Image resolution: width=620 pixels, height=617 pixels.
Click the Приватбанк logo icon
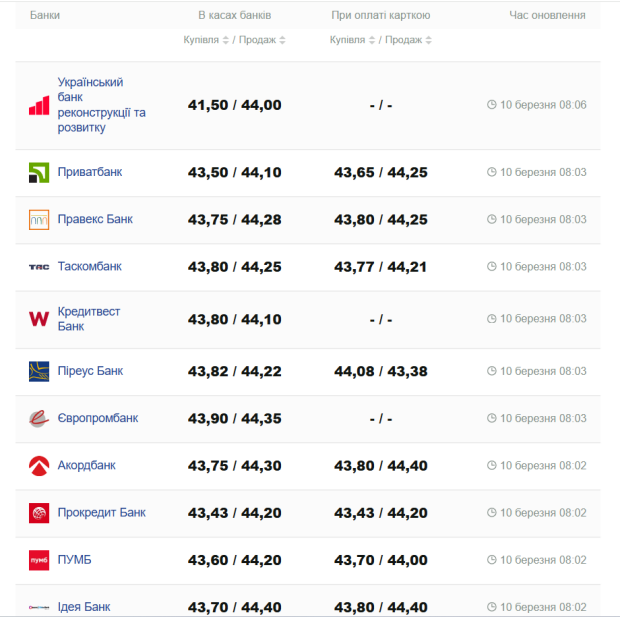pos(39,172)
